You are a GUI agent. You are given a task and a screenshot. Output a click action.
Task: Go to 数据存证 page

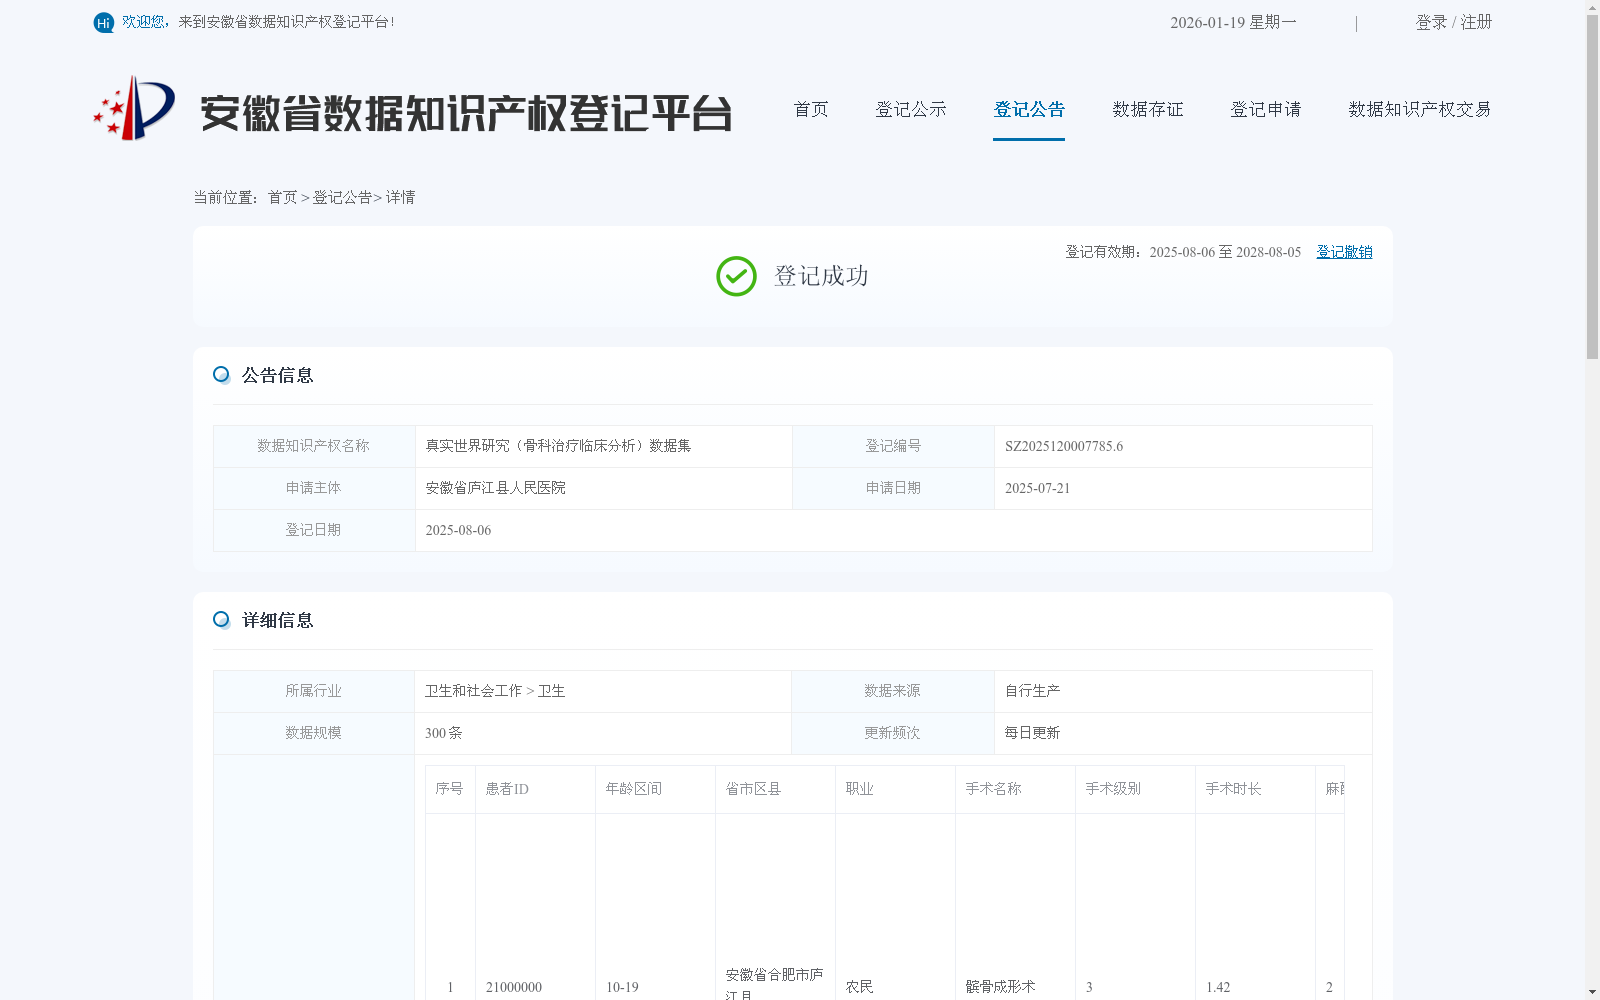pyautogui.click(x=1148, y=109)
